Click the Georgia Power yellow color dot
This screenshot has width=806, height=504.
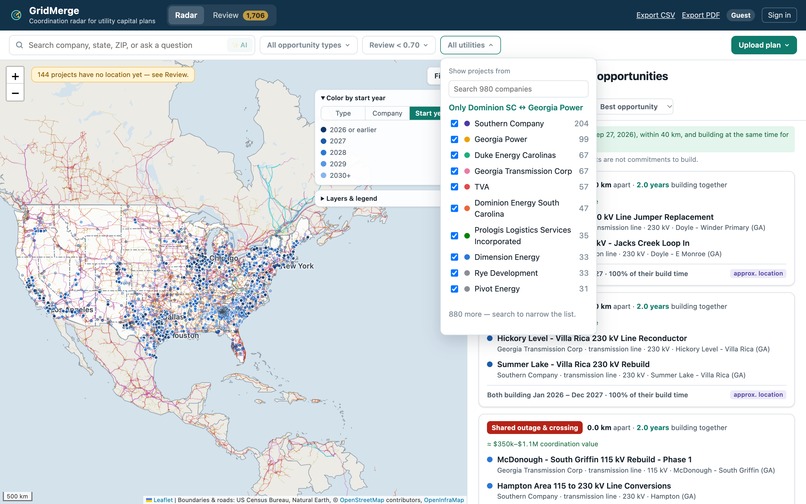coord(467,139)
